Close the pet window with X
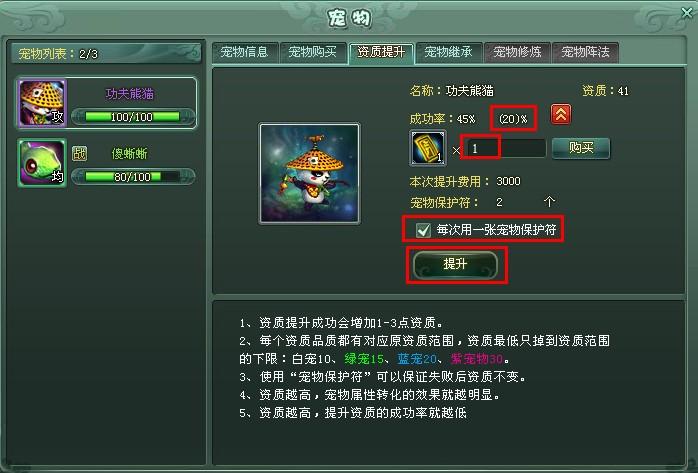698x473 pixels. [x=686, y=13]
